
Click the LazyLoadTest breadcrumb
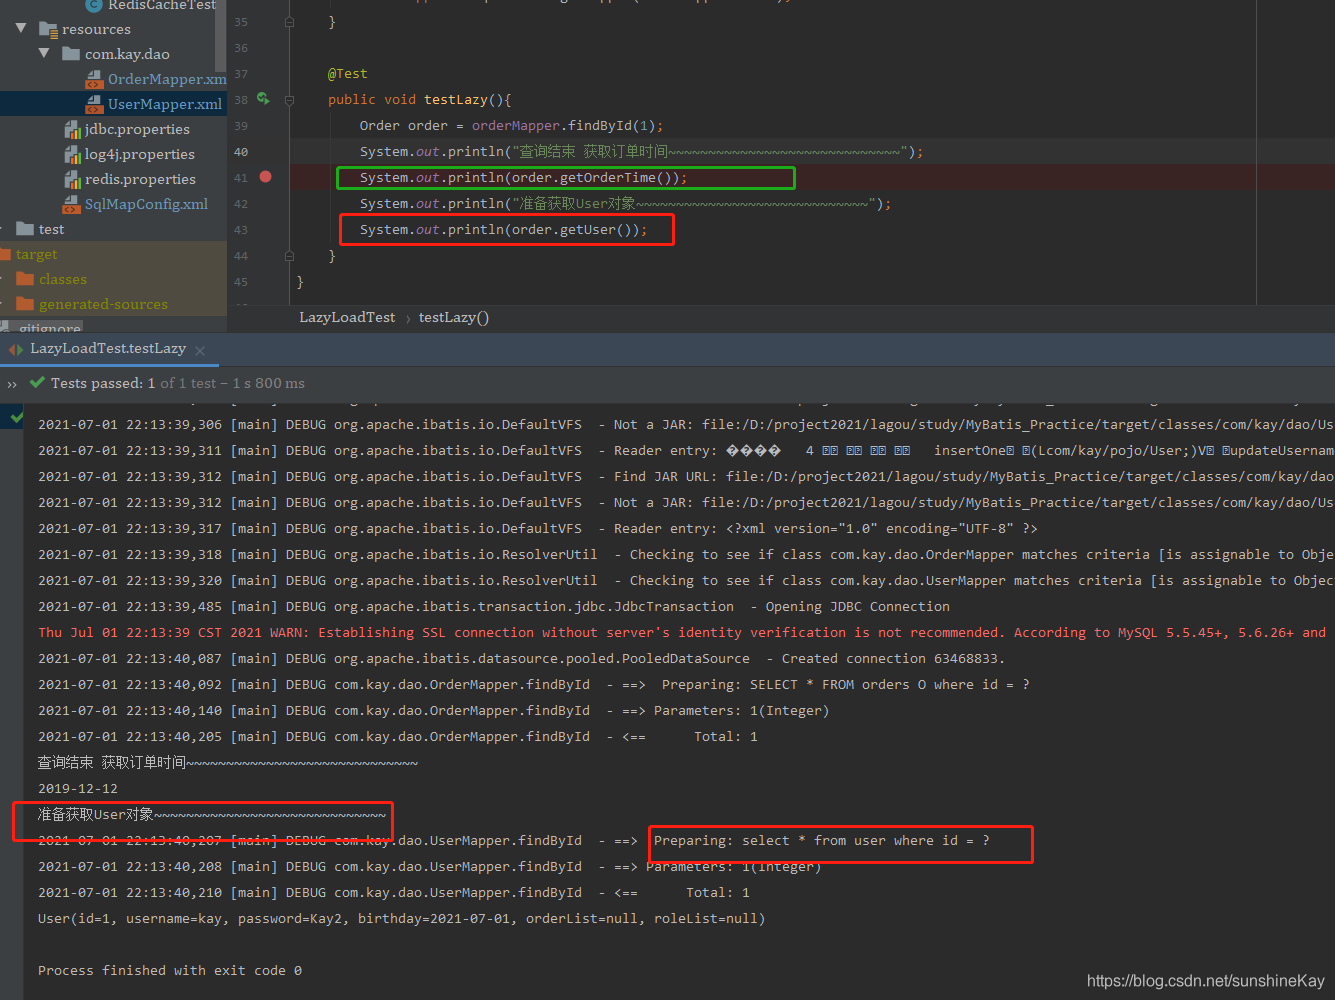click(347, 317)
